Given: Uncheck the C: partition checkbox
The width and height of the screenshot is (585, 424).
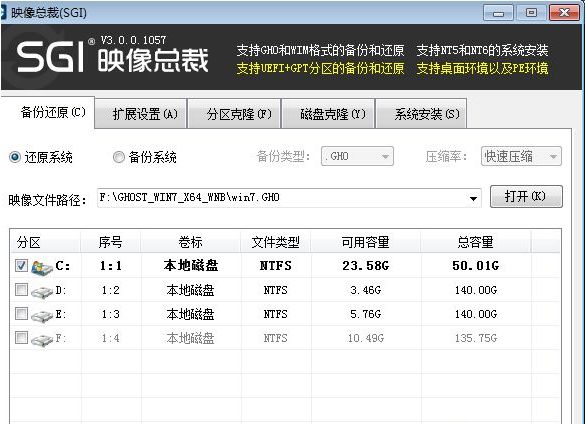Looking at the screenshot, I should 21,265.
